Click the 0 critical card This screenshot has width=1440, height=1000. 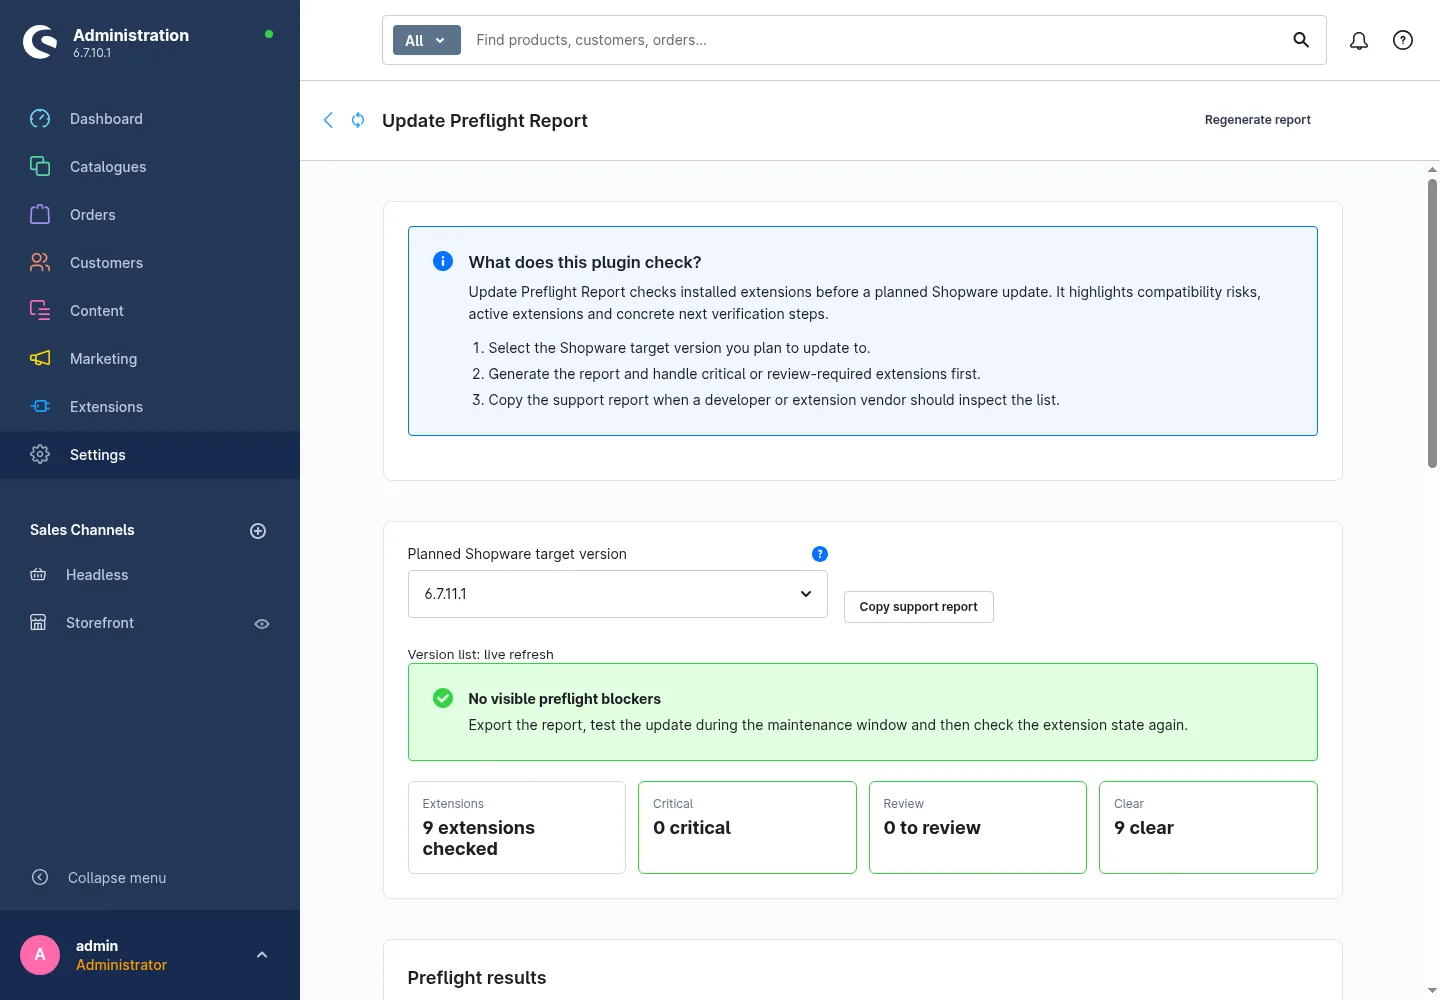747,827
